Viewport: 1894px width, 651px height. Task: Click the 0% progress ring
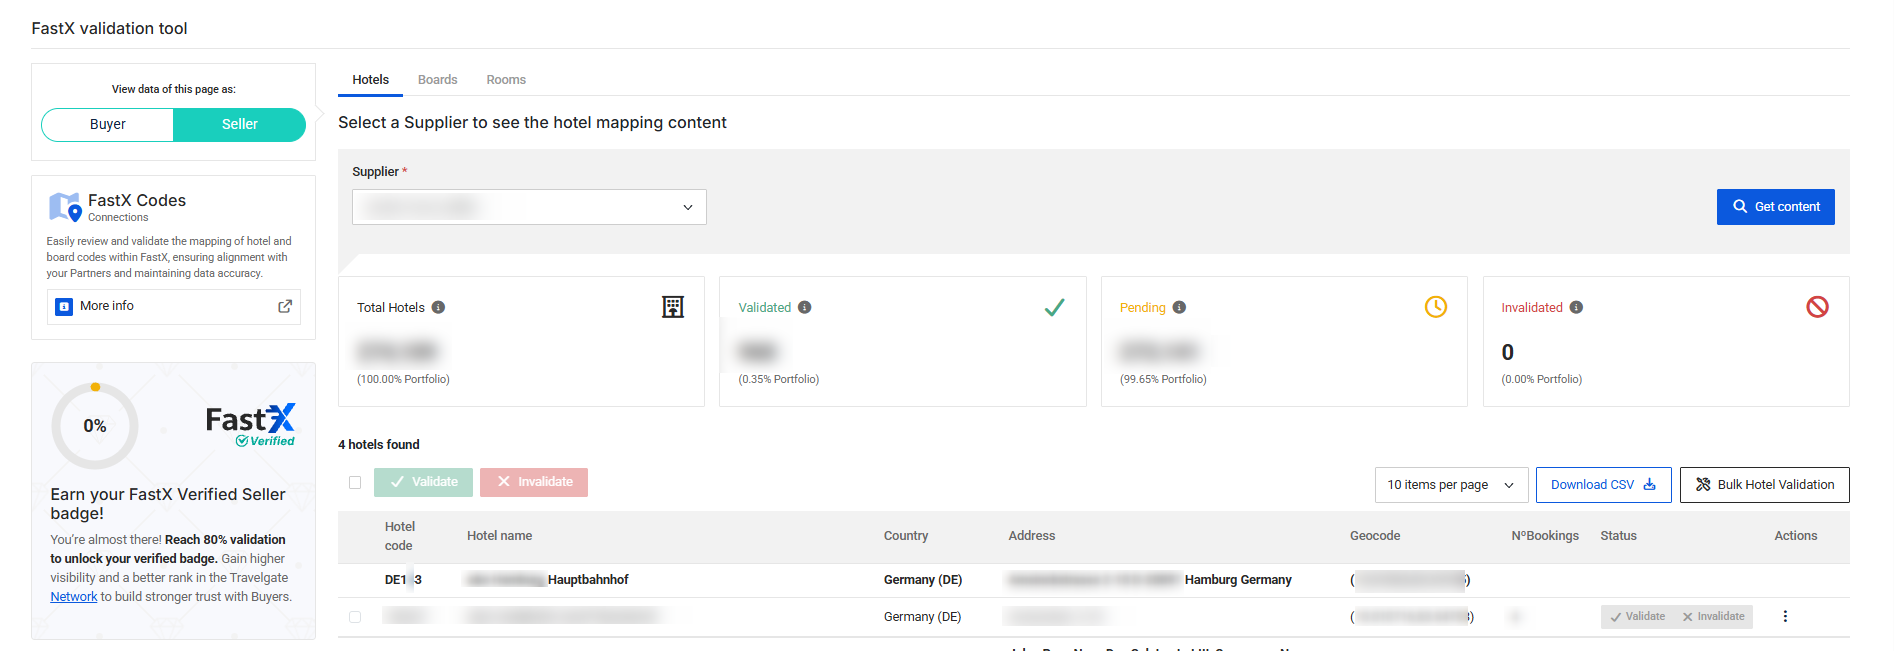[x=95, y=426]
